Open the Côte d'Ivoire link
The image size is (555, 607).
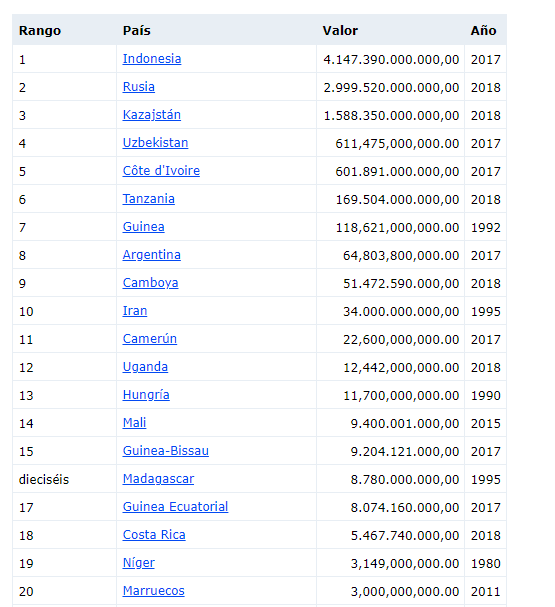pos(161,171)
